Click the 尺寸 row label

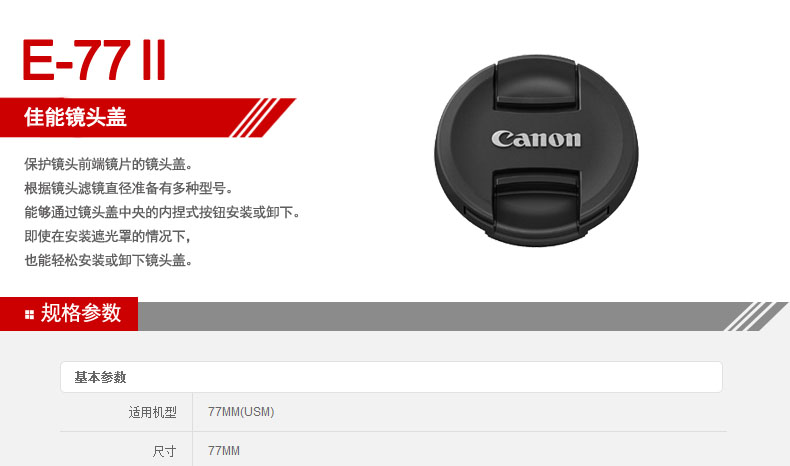click(x=165, y=451)
